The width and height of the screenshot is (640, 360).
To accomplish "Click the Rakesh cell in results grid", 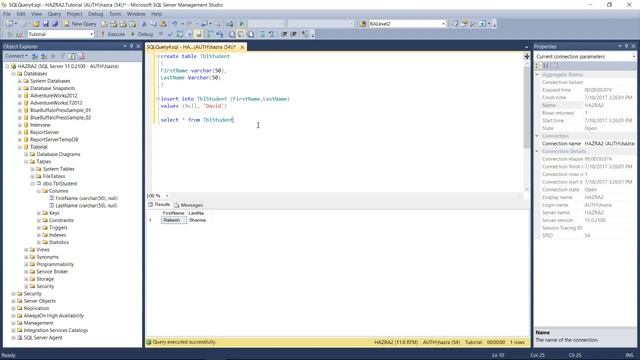I will [x=174, y=220].
